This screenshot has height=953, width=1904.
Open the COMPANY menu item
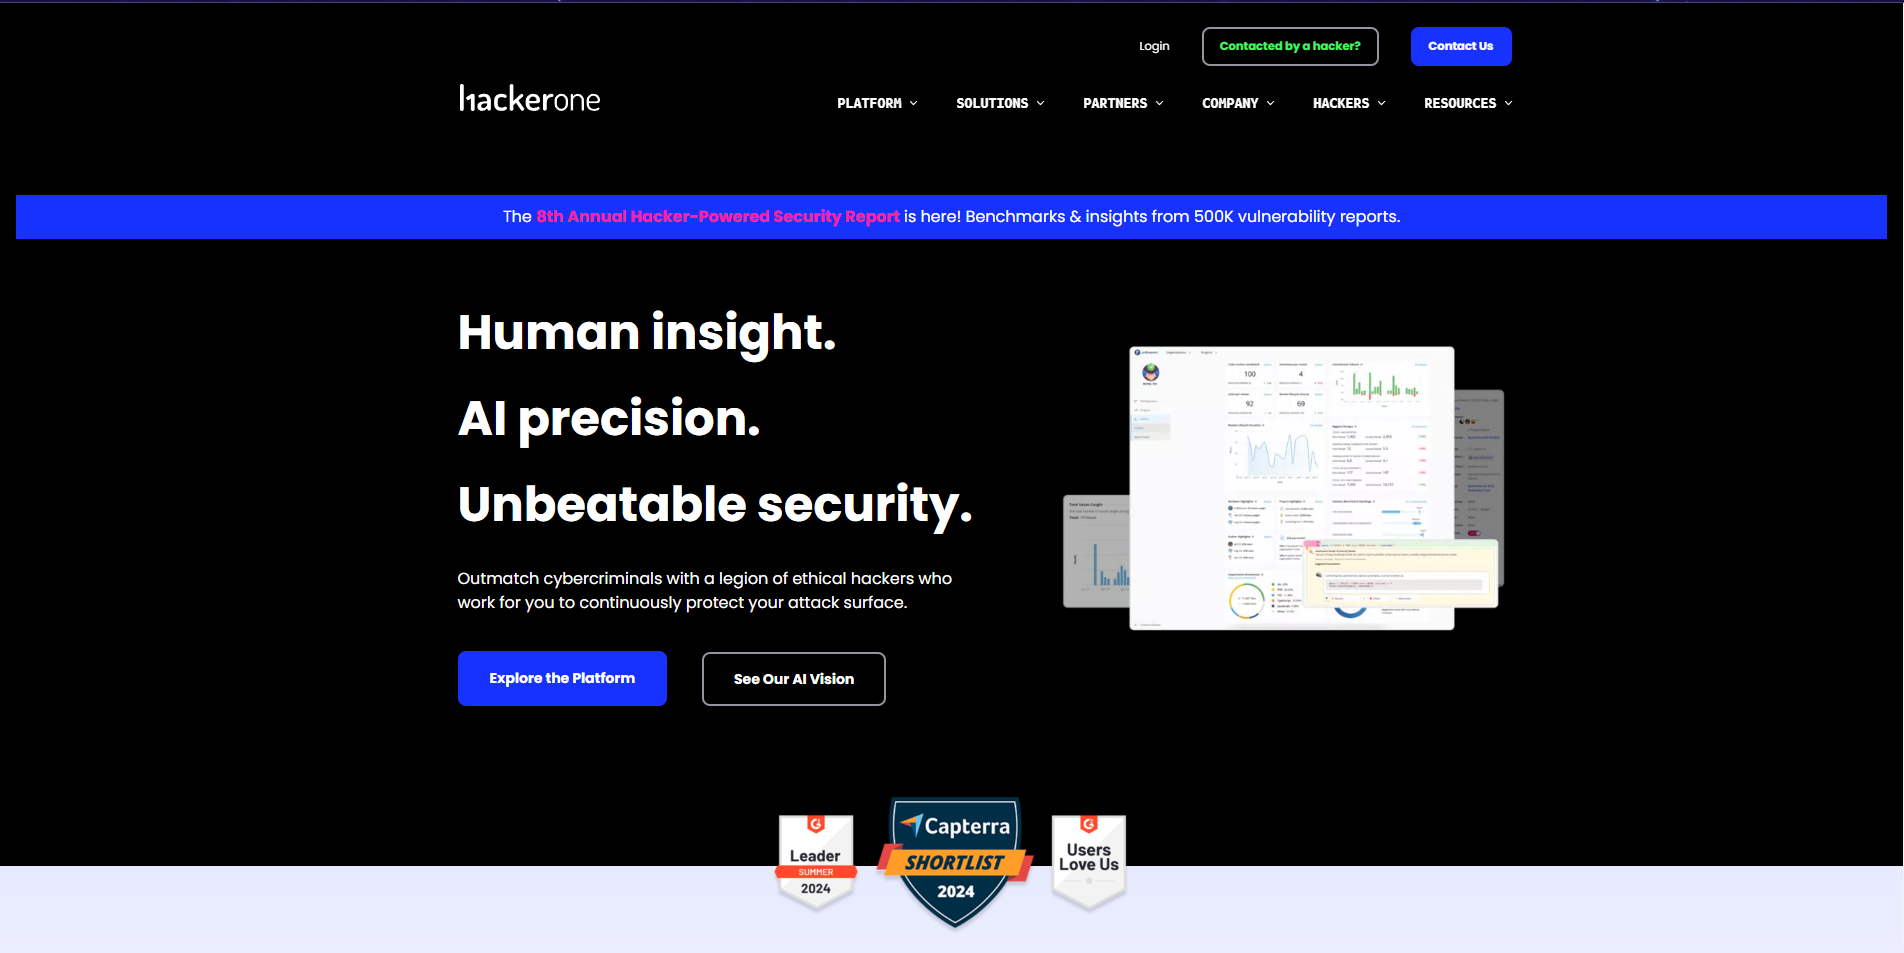coord(1230,103)
